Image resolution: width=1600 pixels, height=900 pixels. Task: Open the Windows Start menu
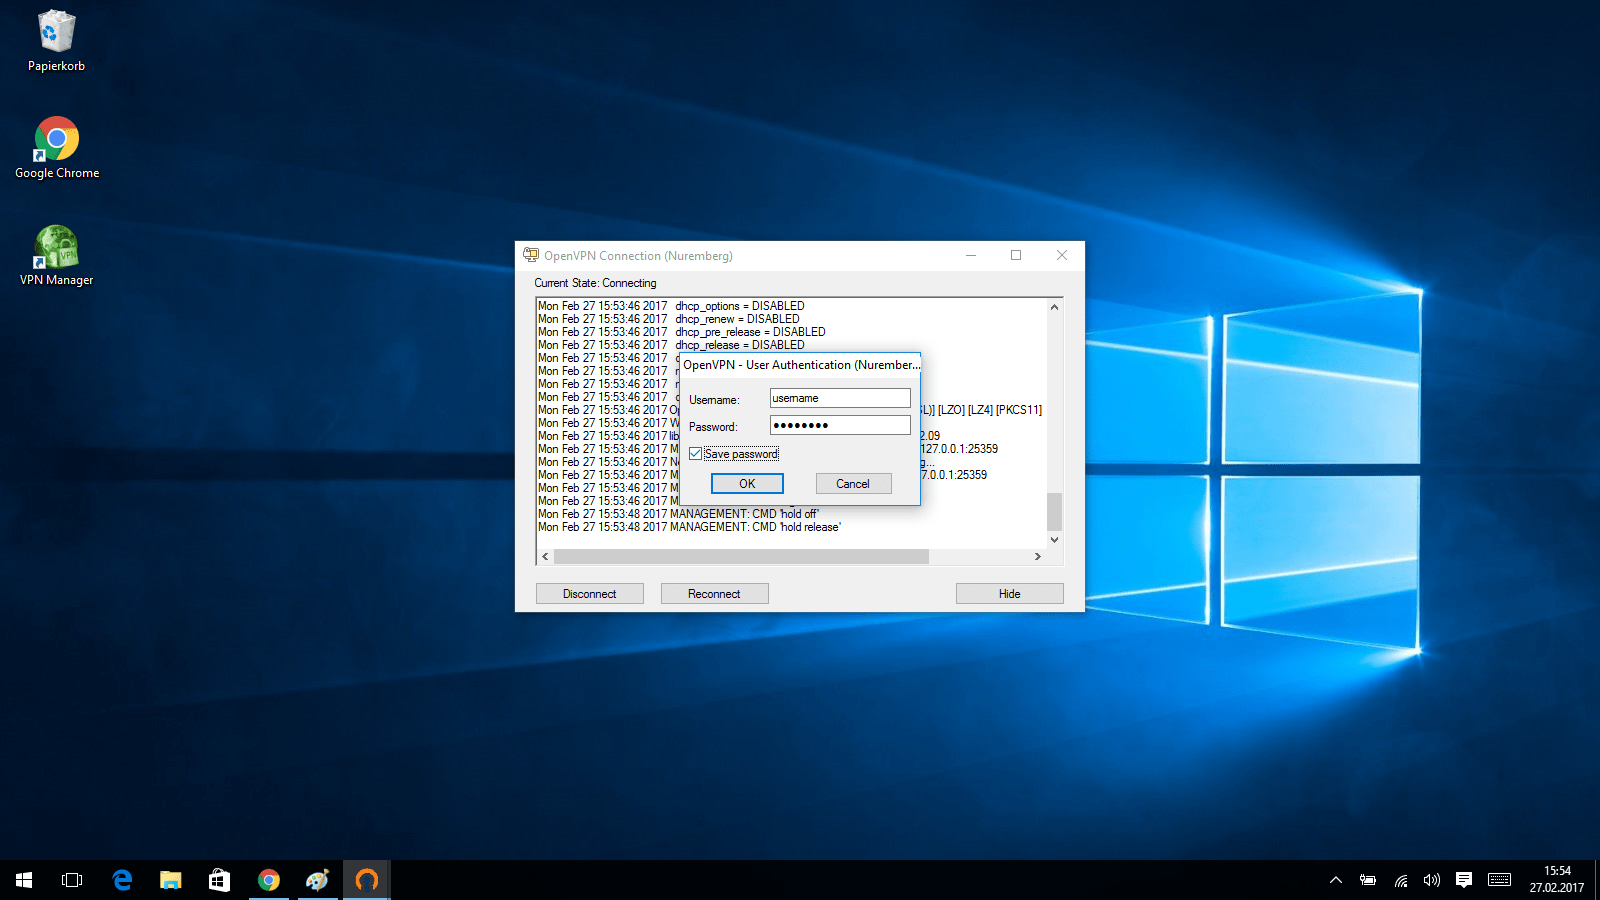pyautogui.click(x=24, y=880)
